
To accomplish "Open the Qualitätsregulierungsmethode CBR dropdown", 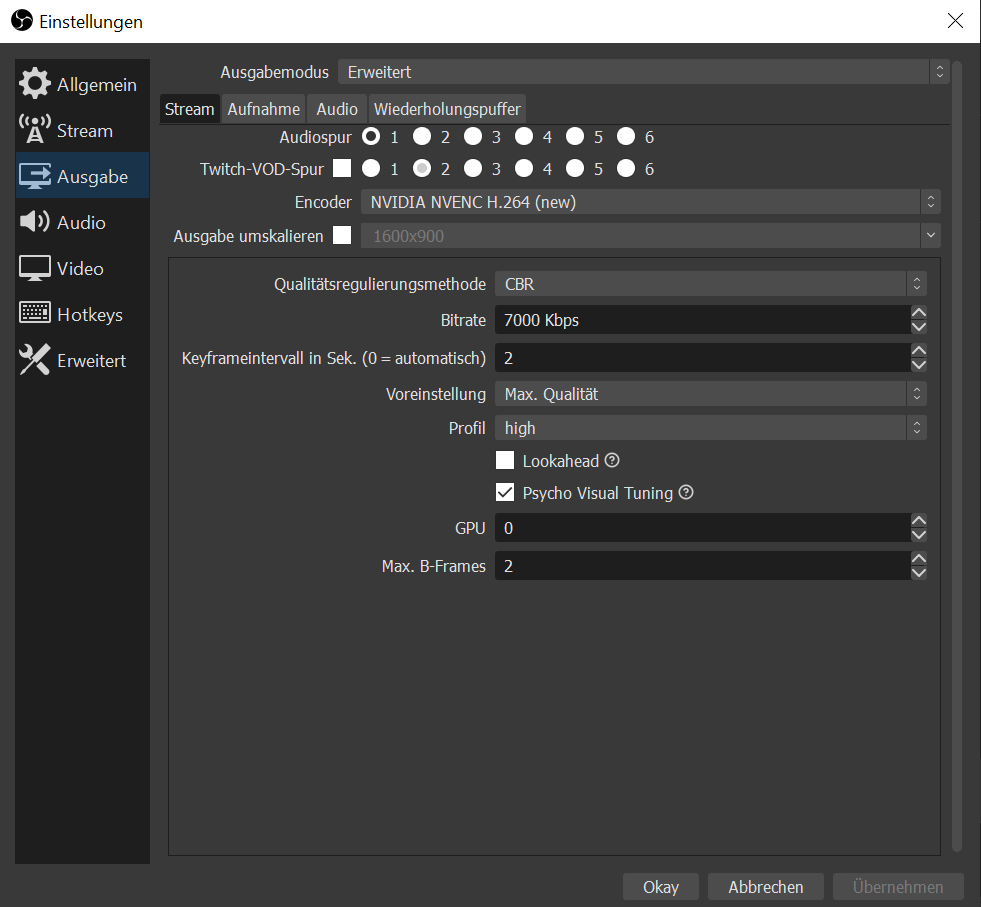I will click(x=710, y=284).
